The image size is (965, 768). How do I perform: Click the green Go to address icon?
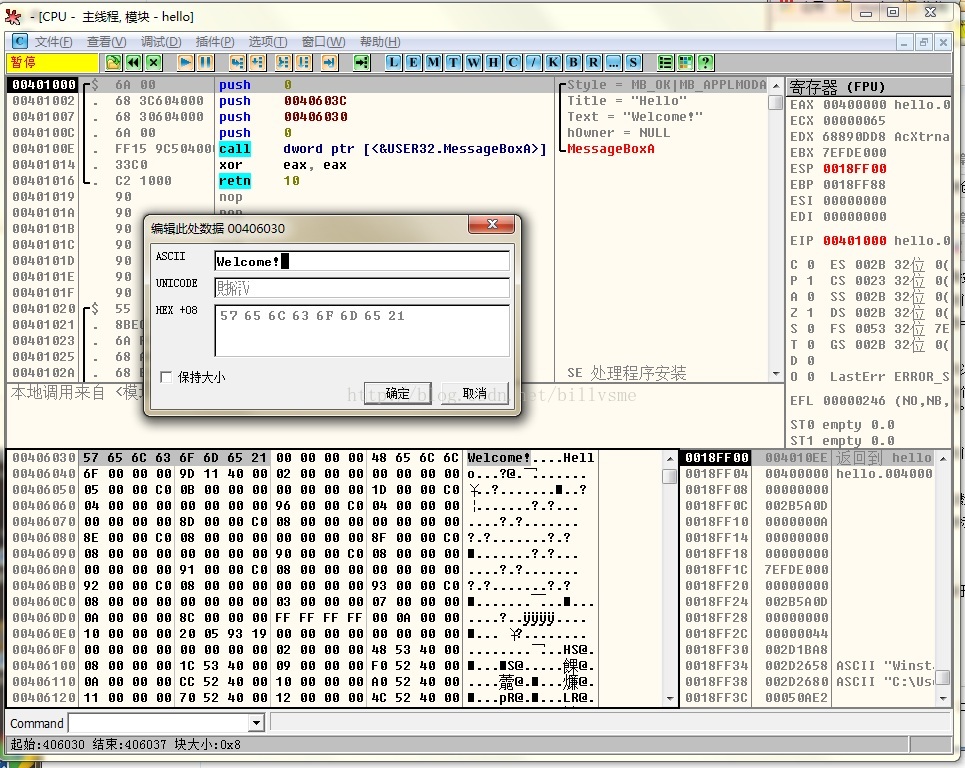(362, 62)
